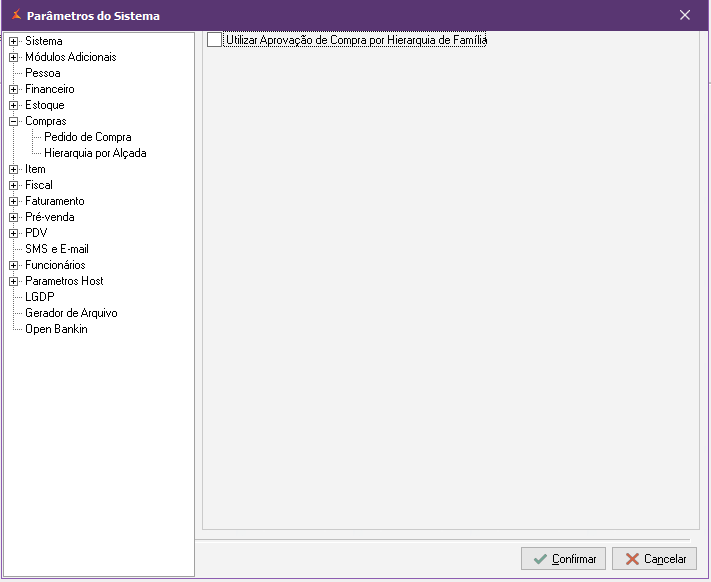Select the Item label in tree
The image size is (711, 582).
(x=35, y=169)
